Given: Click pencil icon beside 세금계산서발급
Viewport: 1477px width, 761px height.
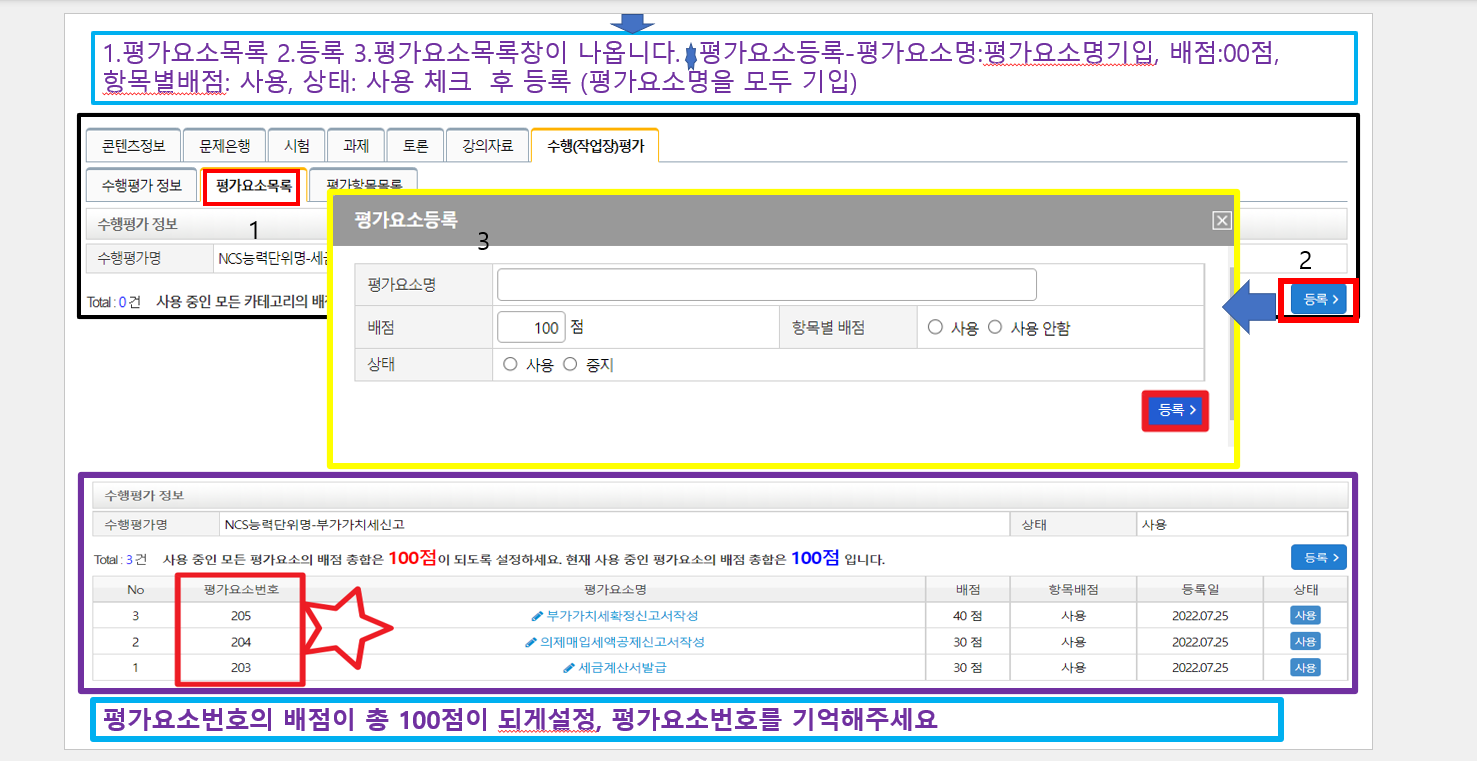Looking at the screenshot, I should click(x=570, y=668).
